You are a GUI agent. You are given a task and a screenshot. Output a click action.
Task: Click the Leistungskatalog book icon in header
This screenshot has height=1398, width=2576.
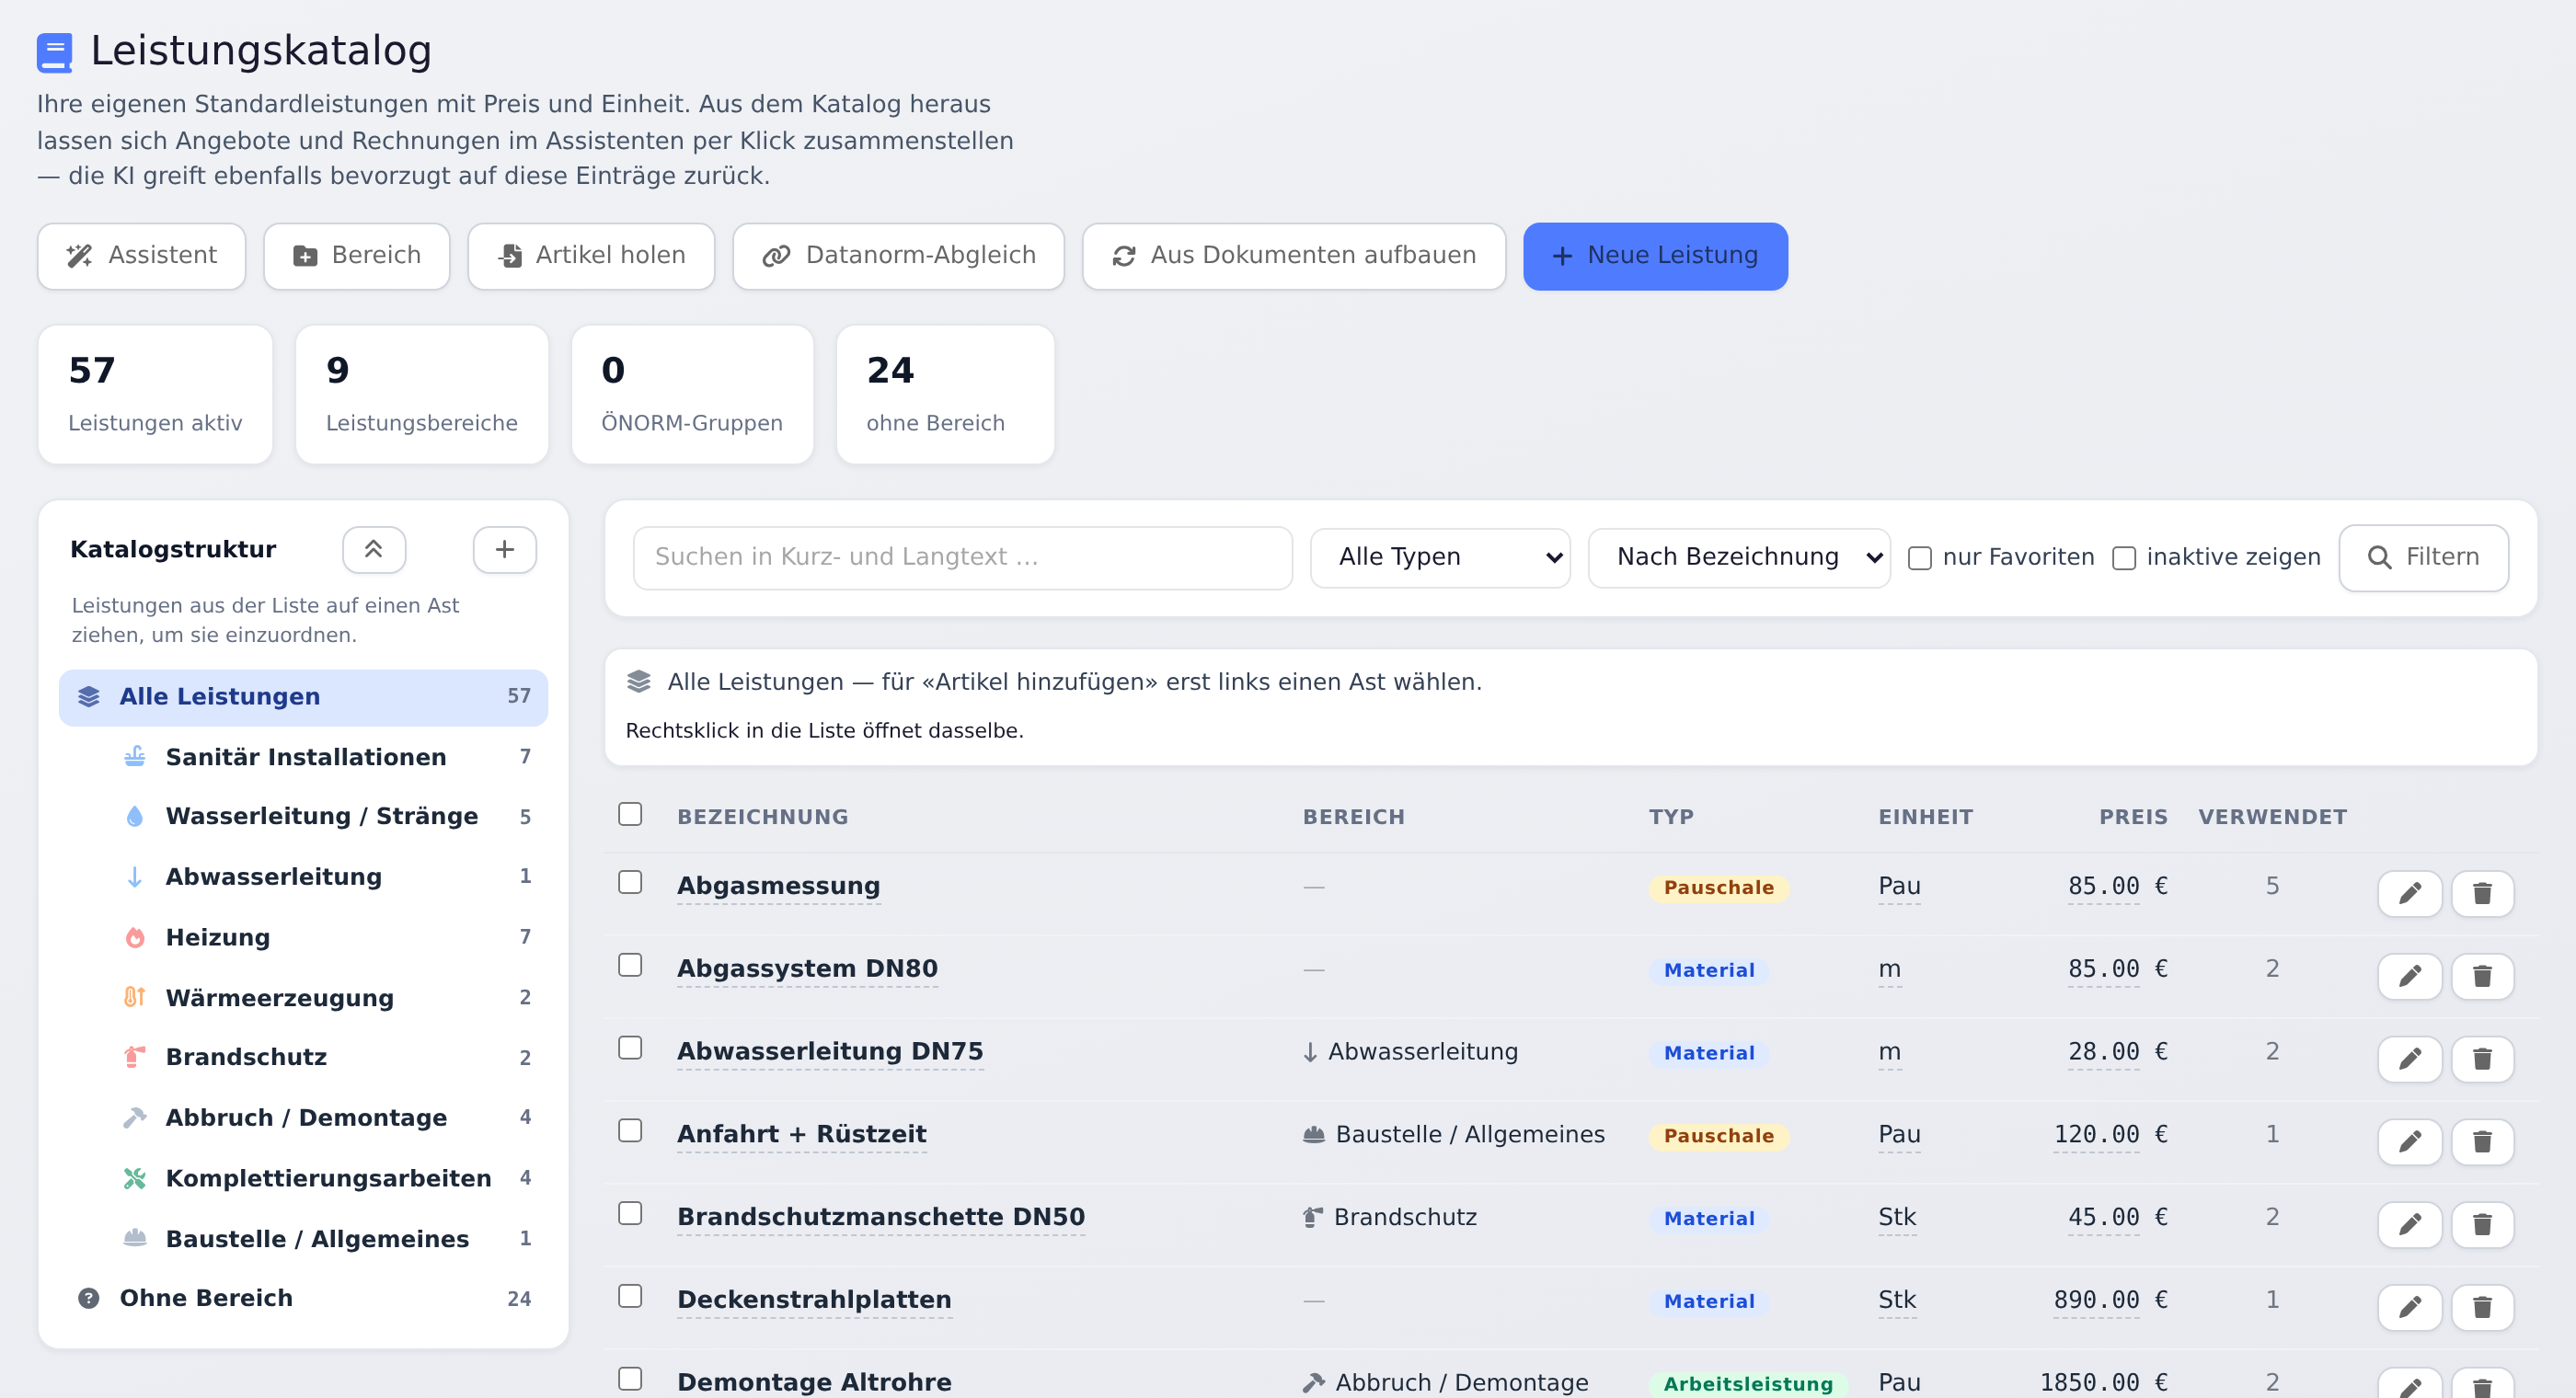tap(55, 52)
